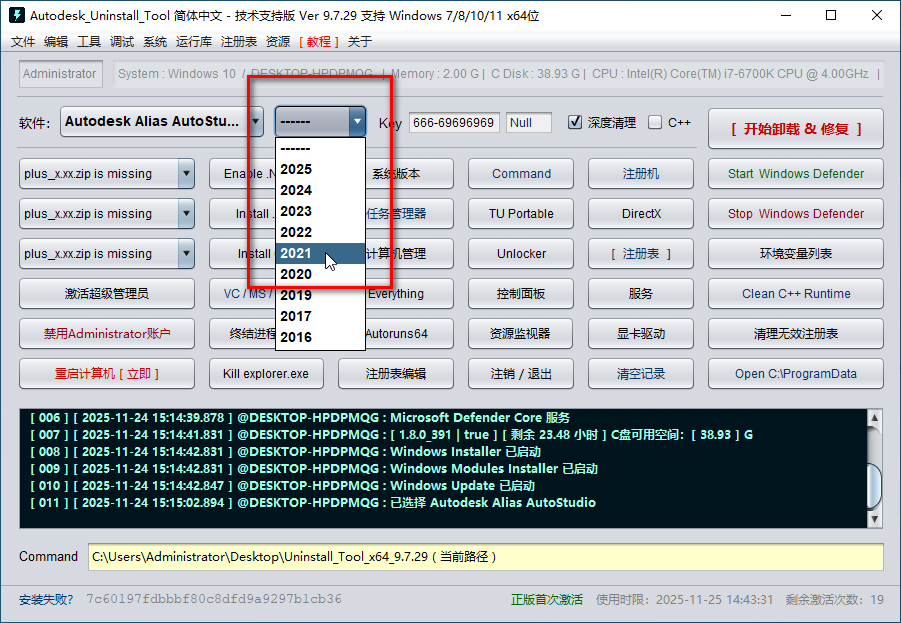Image resolution: width=901 pixels, height=623 pixels.
Task: Select 2022 from the year list
Action: click(320, 232)
